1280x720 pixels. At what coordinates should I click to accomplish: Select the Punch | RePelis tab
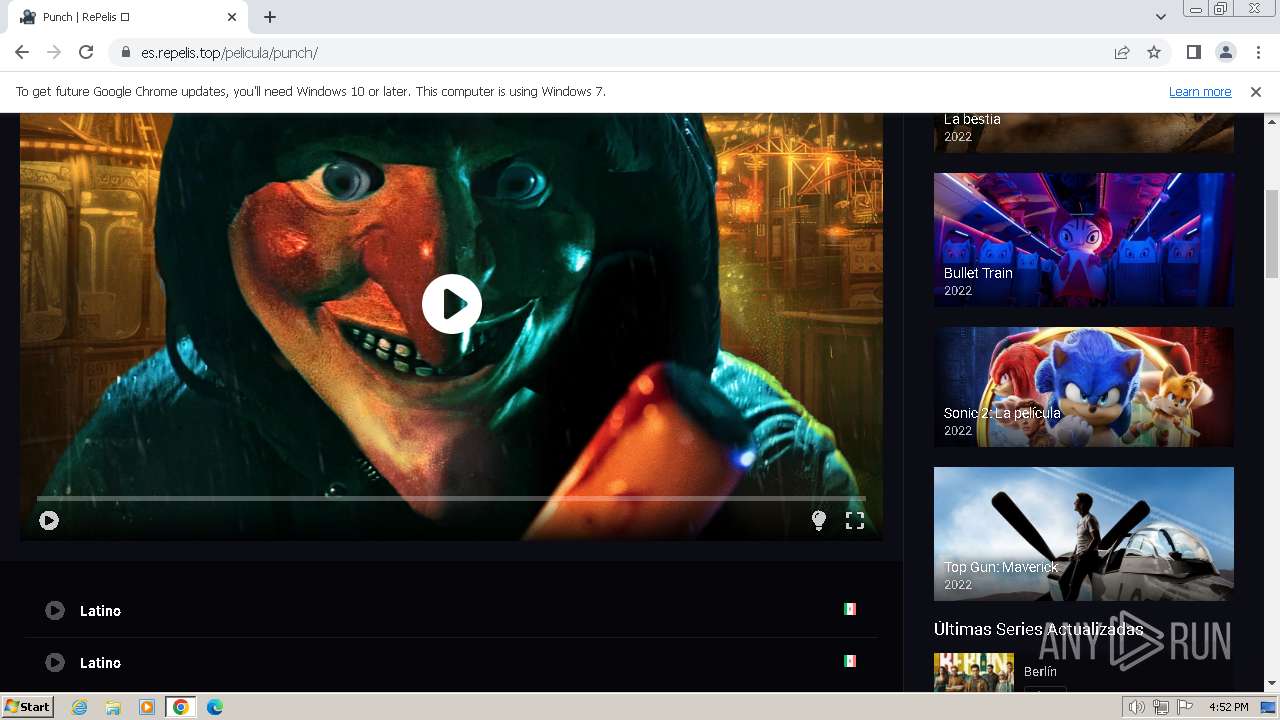coord(130,17)
